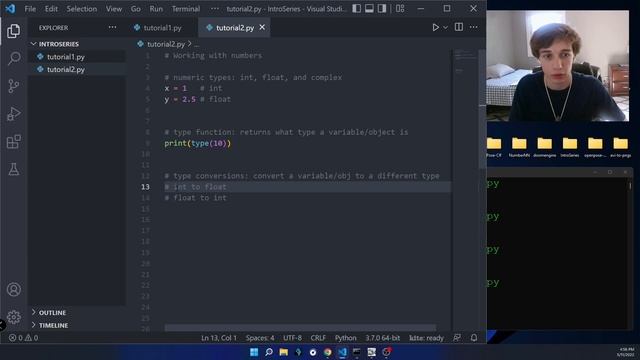This screenshot has height=360, width=640.
Task: Open errors and warnings Problems indicator
Action: [24, 338]
